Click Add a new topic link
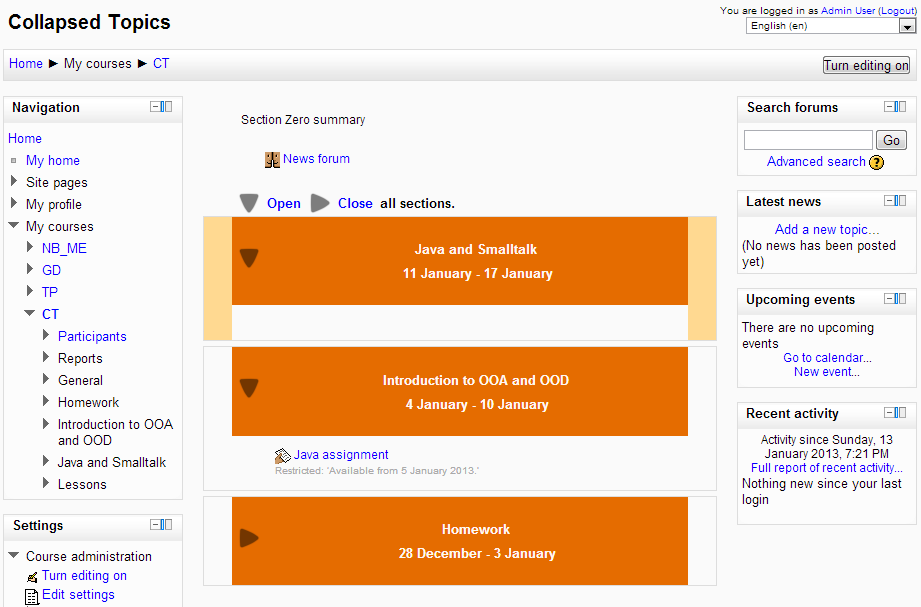The height and width of the screenshot is (607, 921). coord(826,229)
